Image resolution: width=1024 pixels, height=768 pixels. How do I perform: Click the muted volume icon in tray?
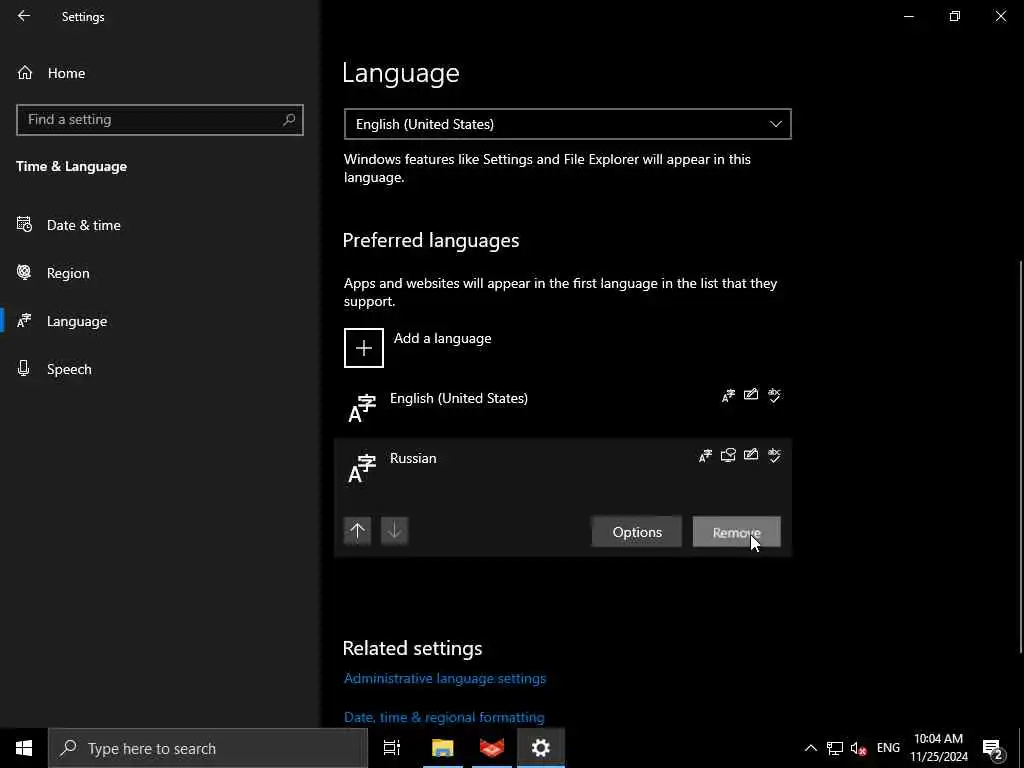(858, 748)
